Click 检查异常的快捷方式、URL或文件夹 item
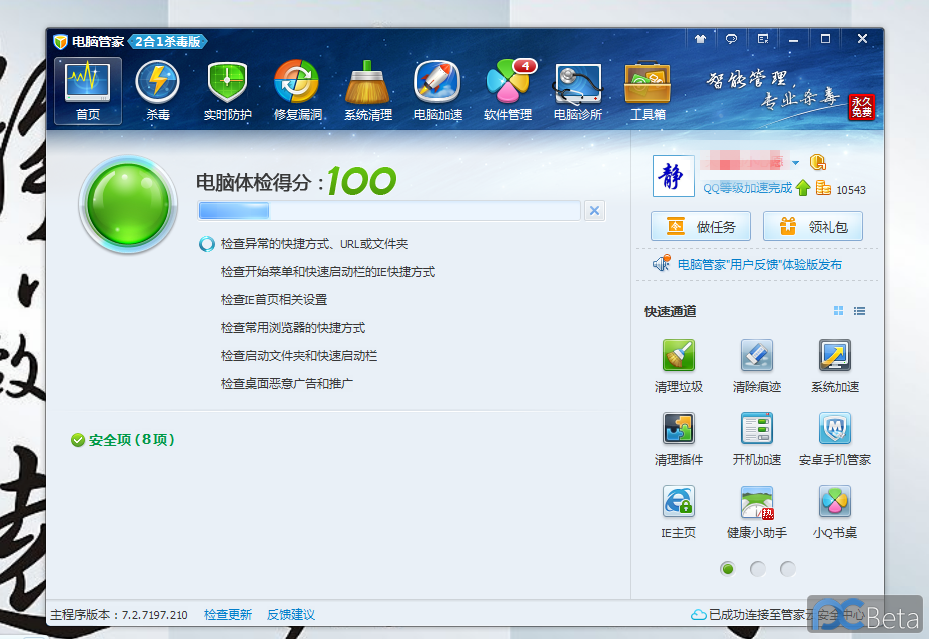The image size is (929, 639). coord(314,243)
